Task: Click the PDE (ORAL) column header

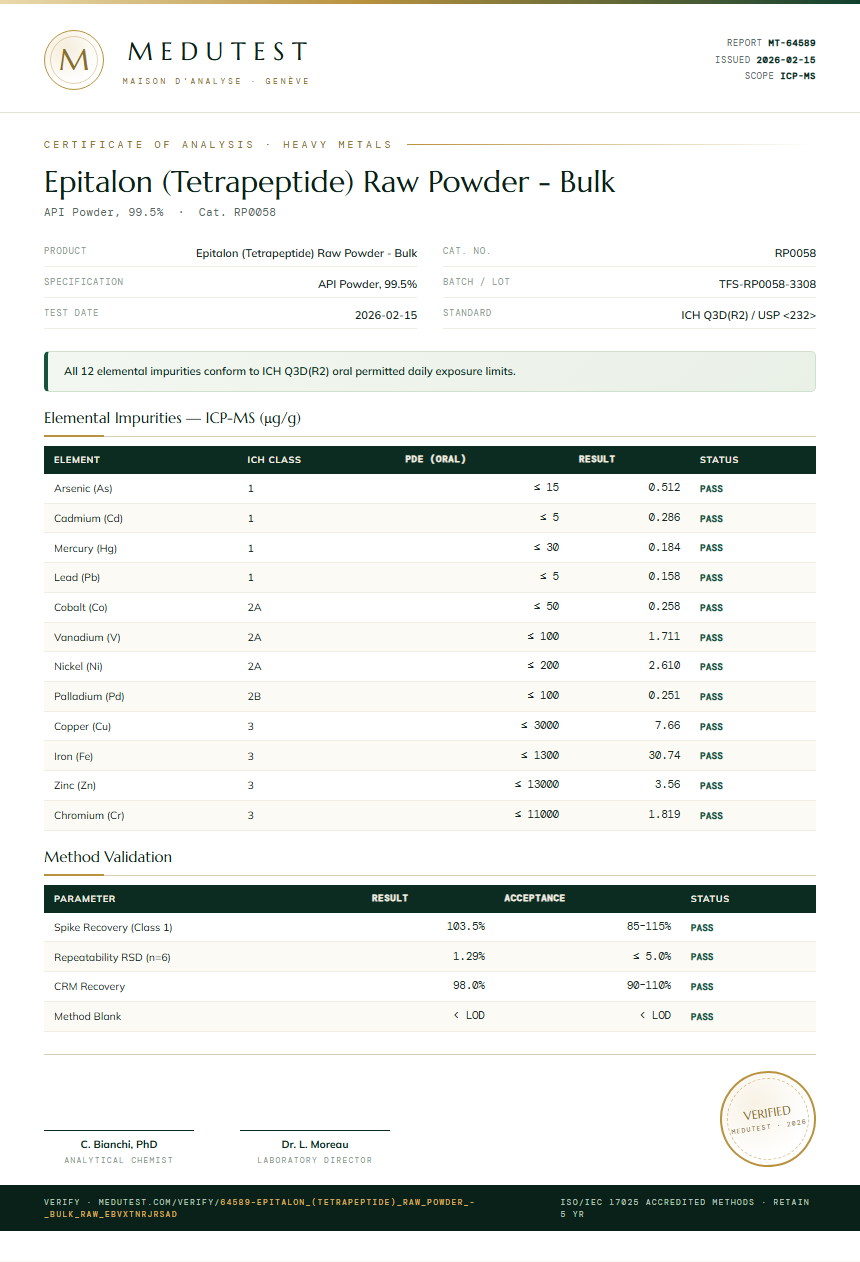Action: coord(435,460)
